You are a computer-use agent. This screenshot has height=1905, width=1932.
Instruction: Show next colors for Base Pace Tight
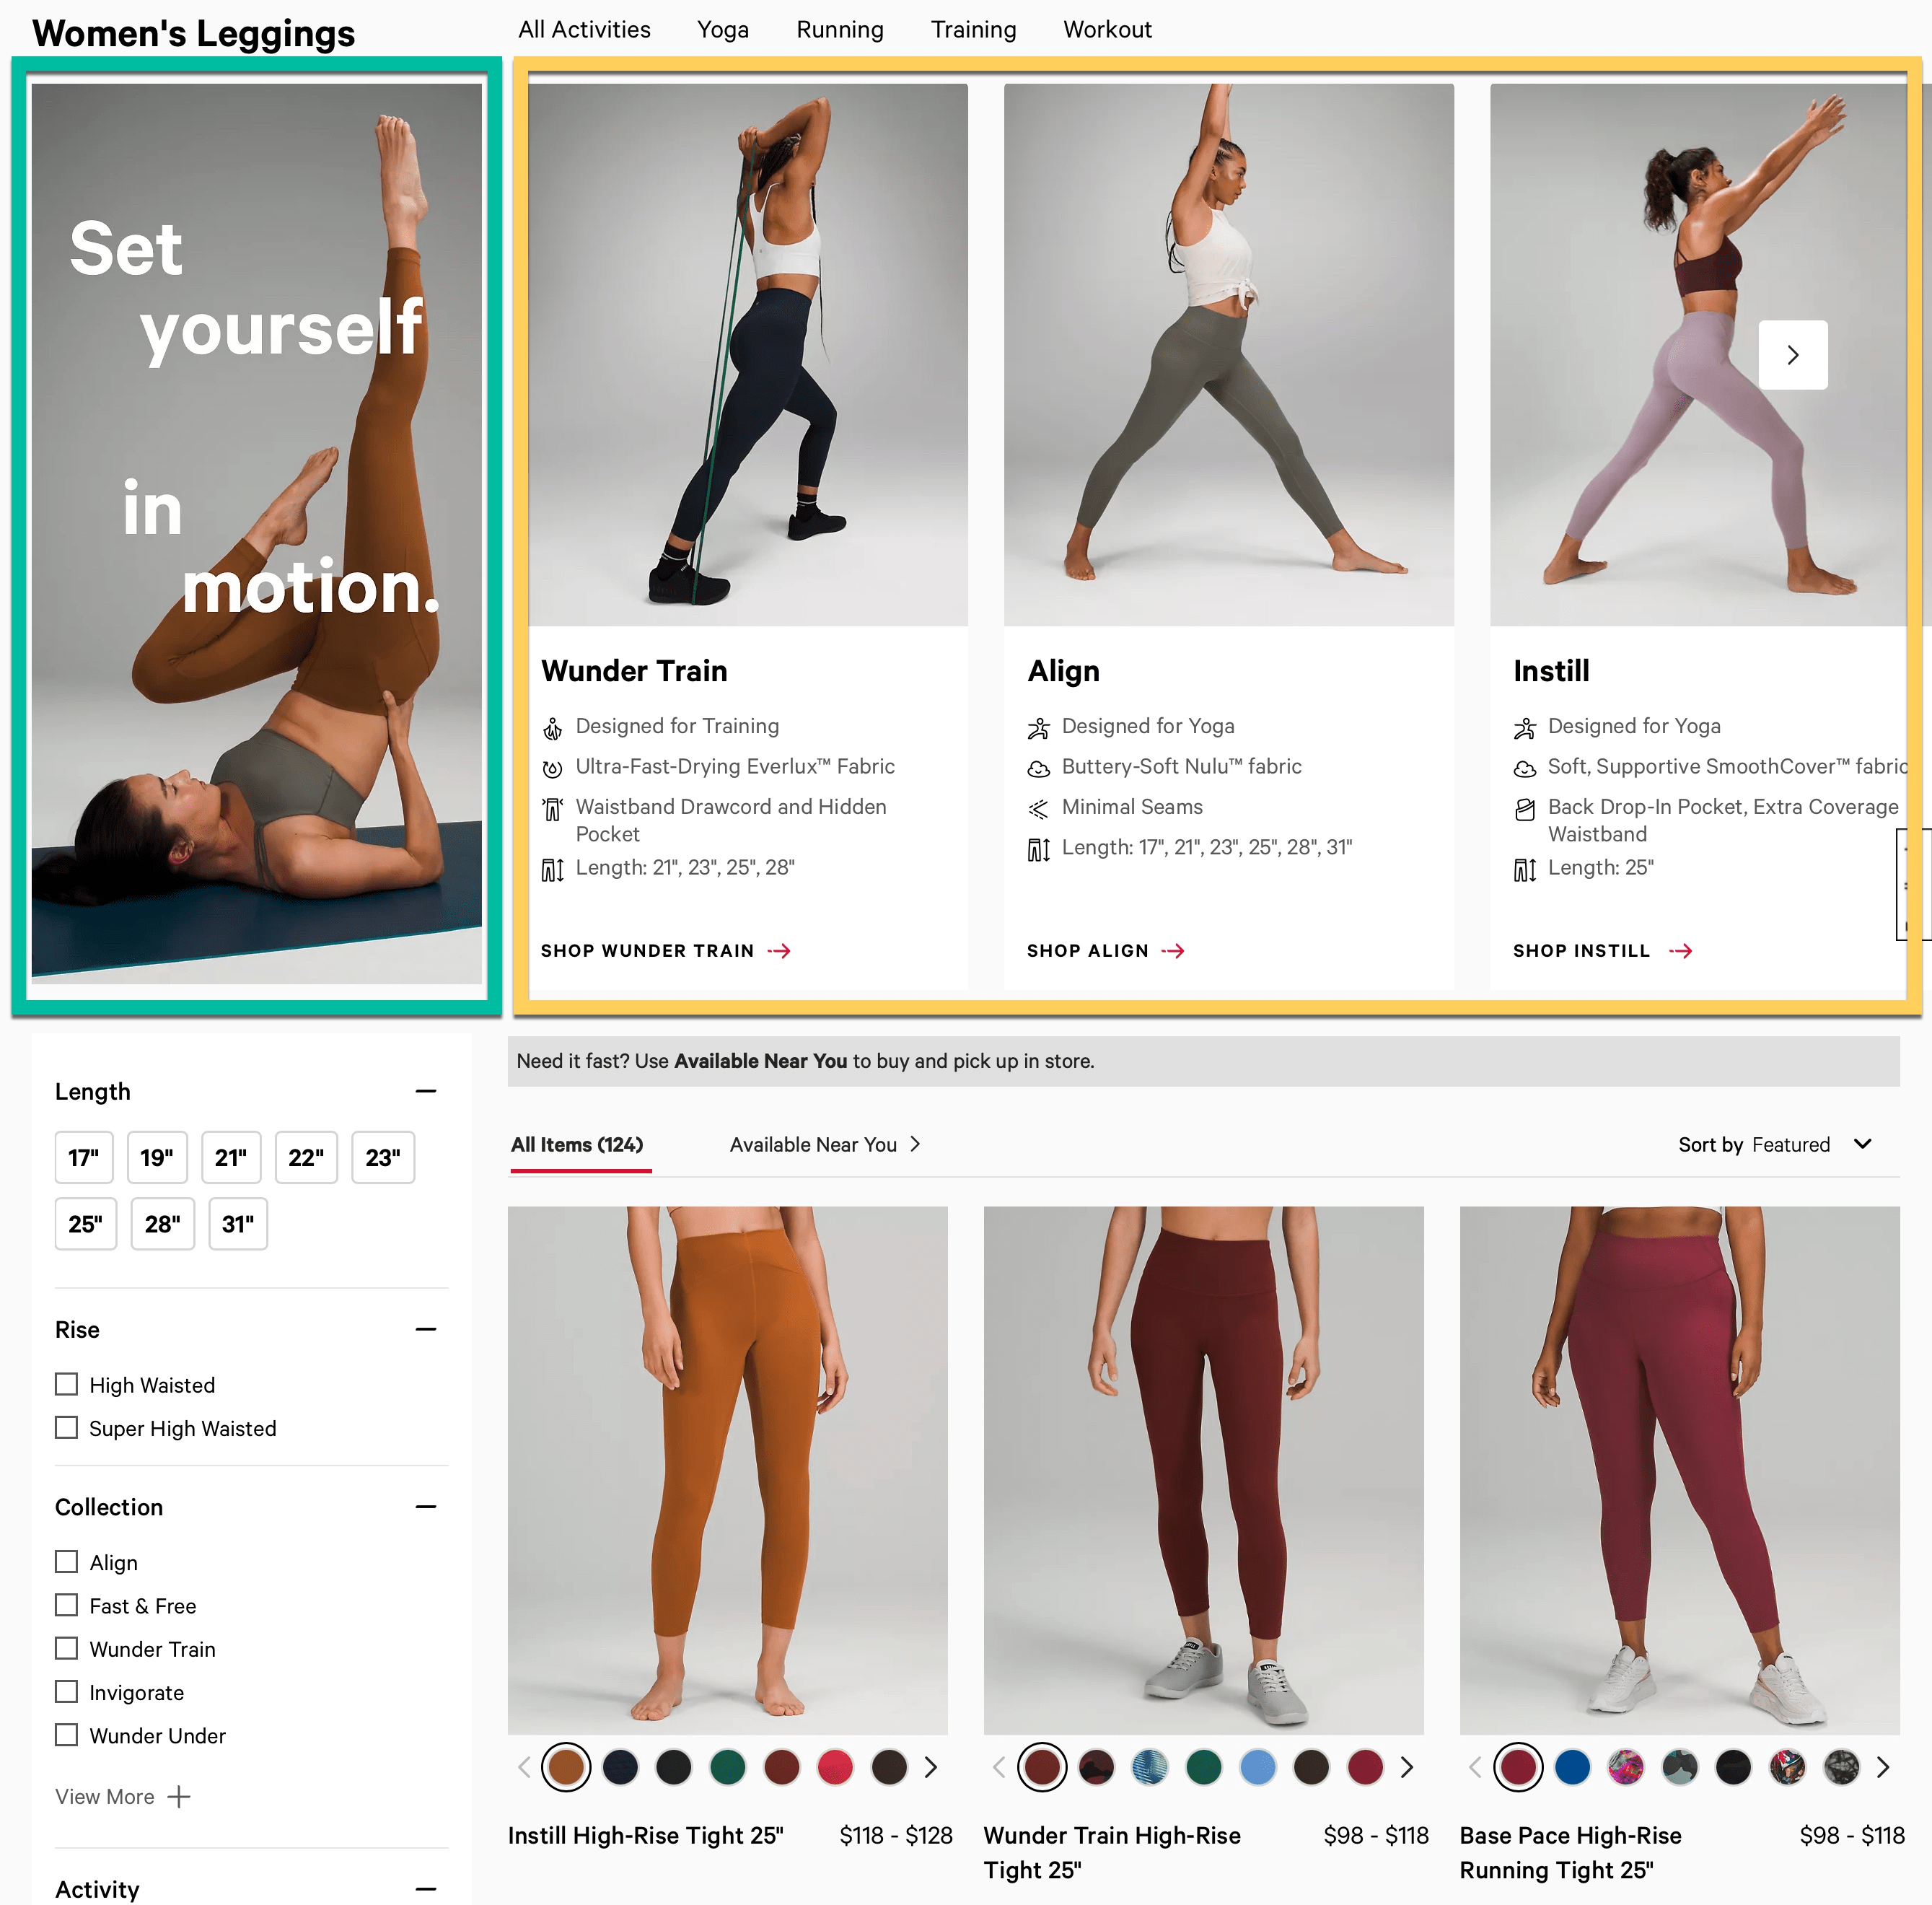pyautogui.click(x=1883, y=1767)
